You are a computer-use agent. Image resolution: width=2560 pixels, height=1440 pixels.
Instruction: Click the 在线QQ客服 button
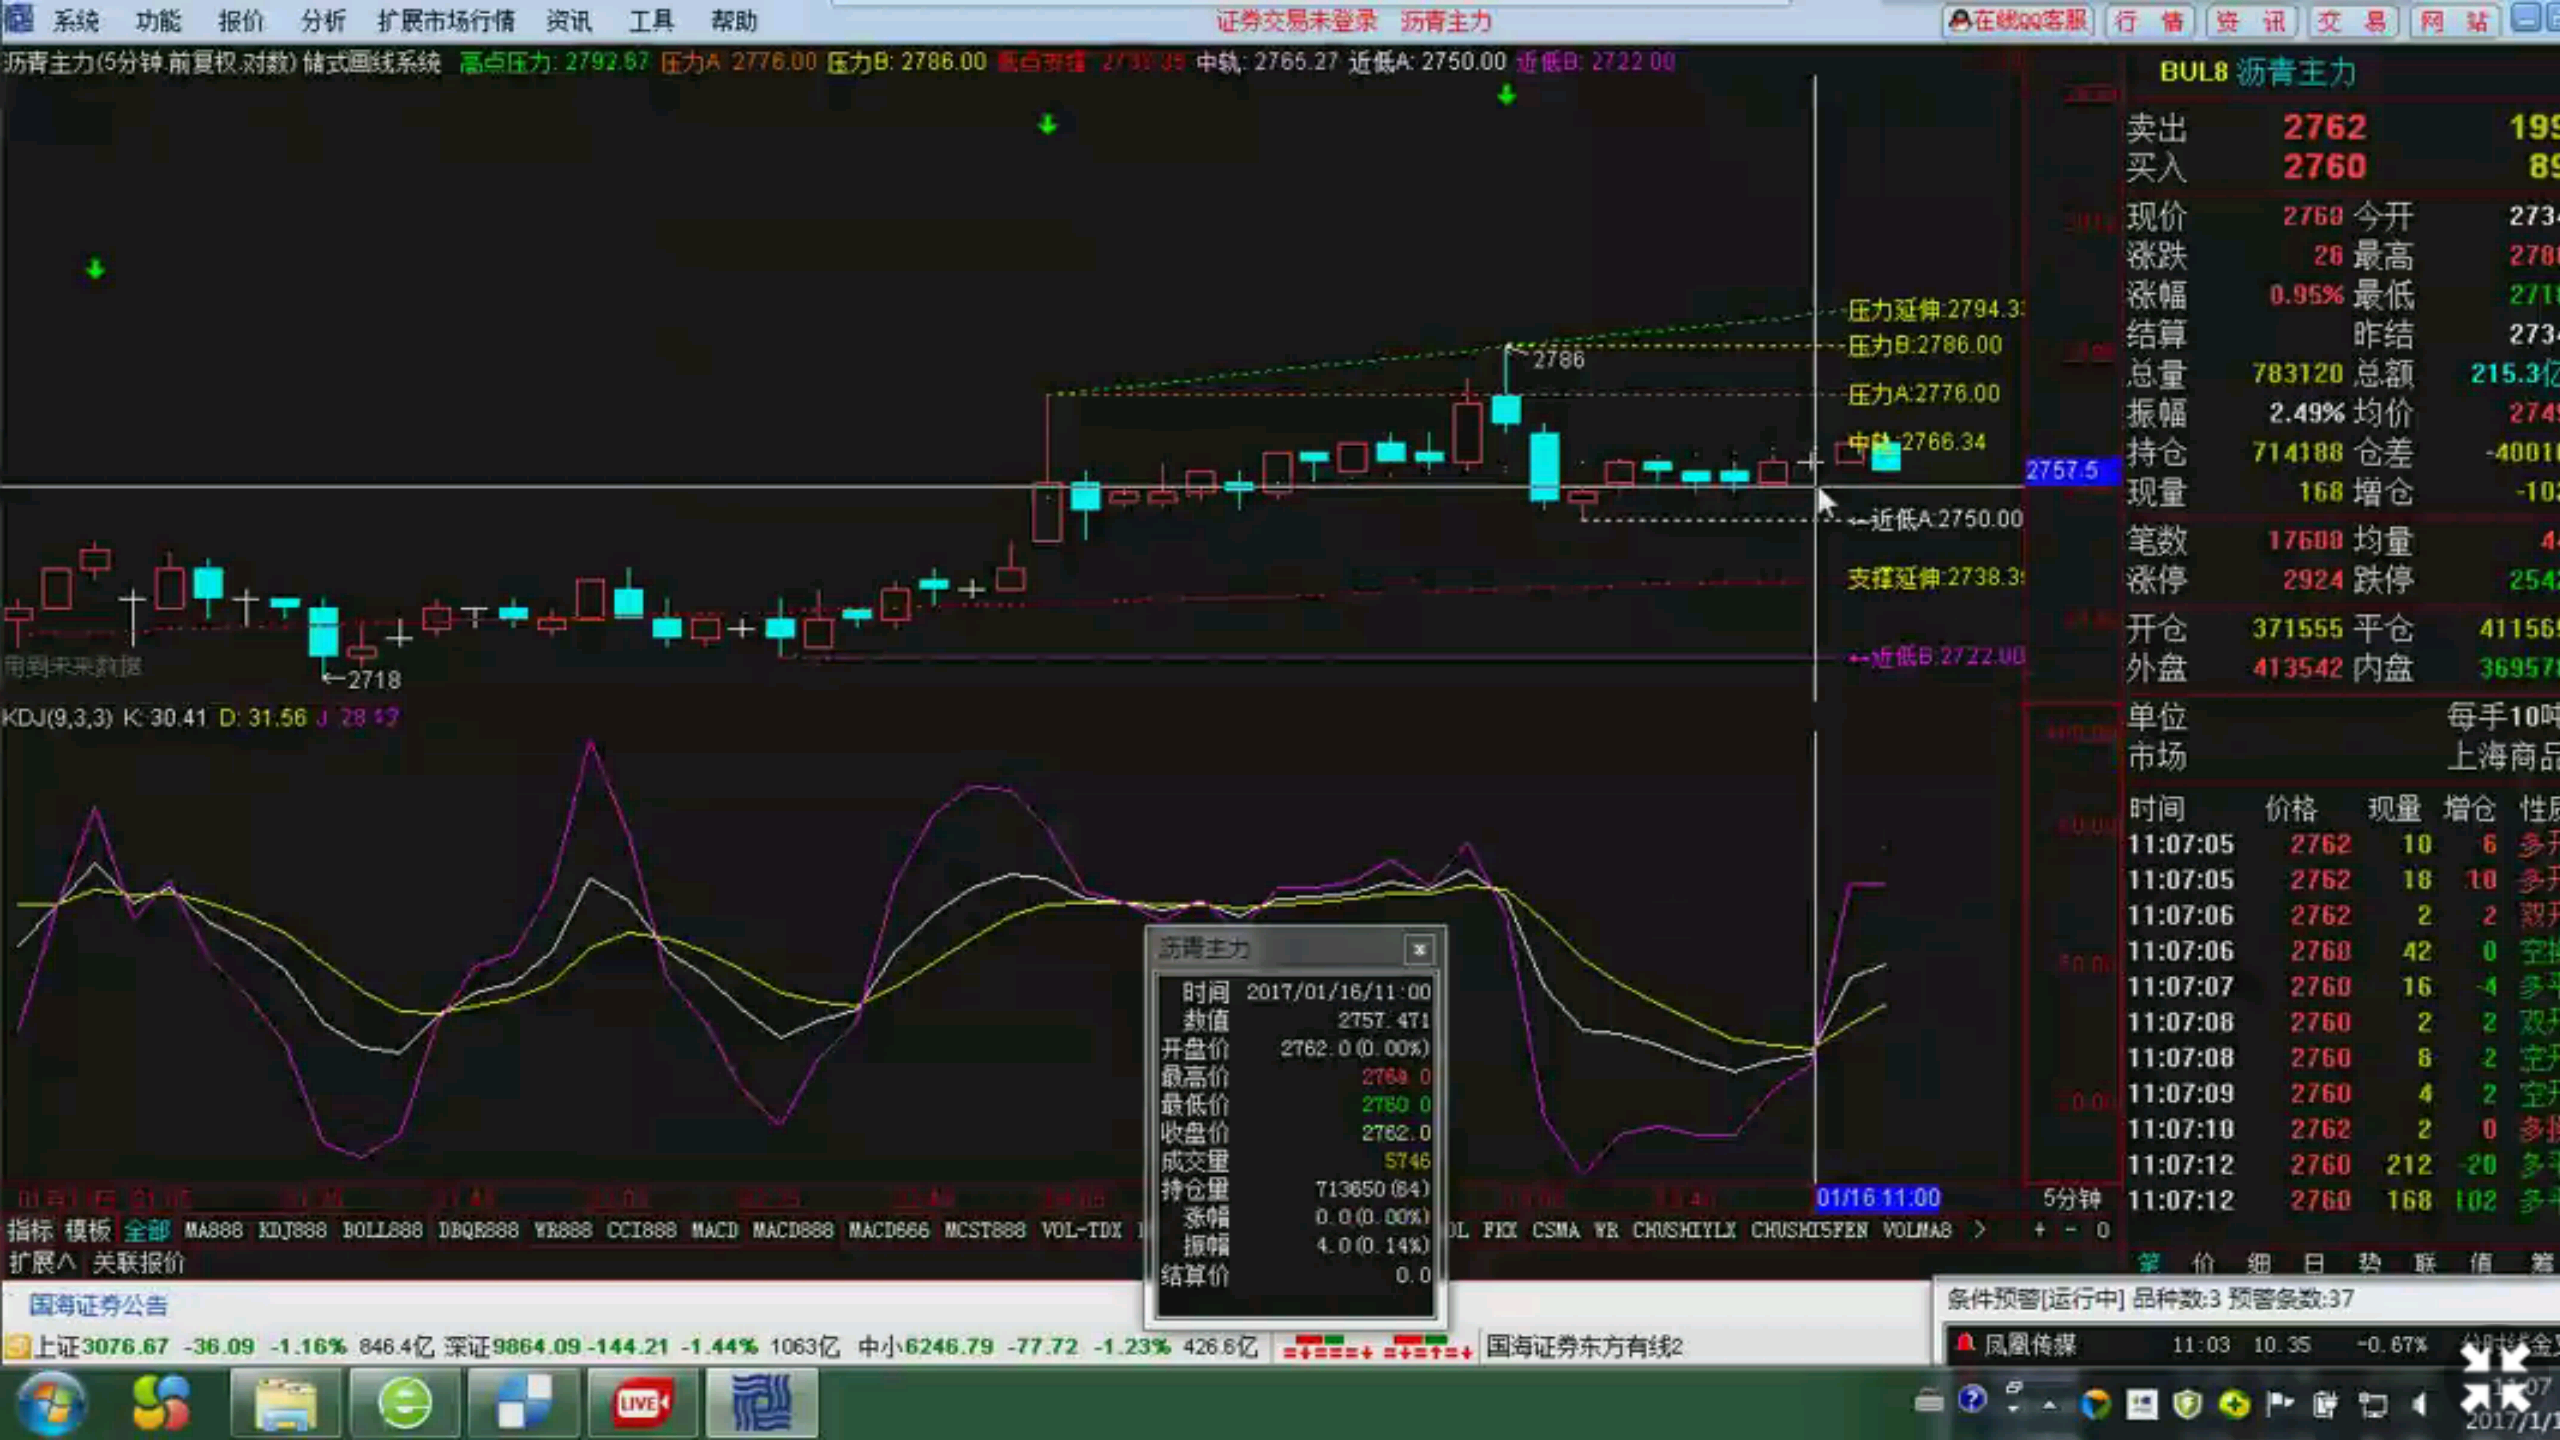pyautogui.click(x=2016, y=20)
